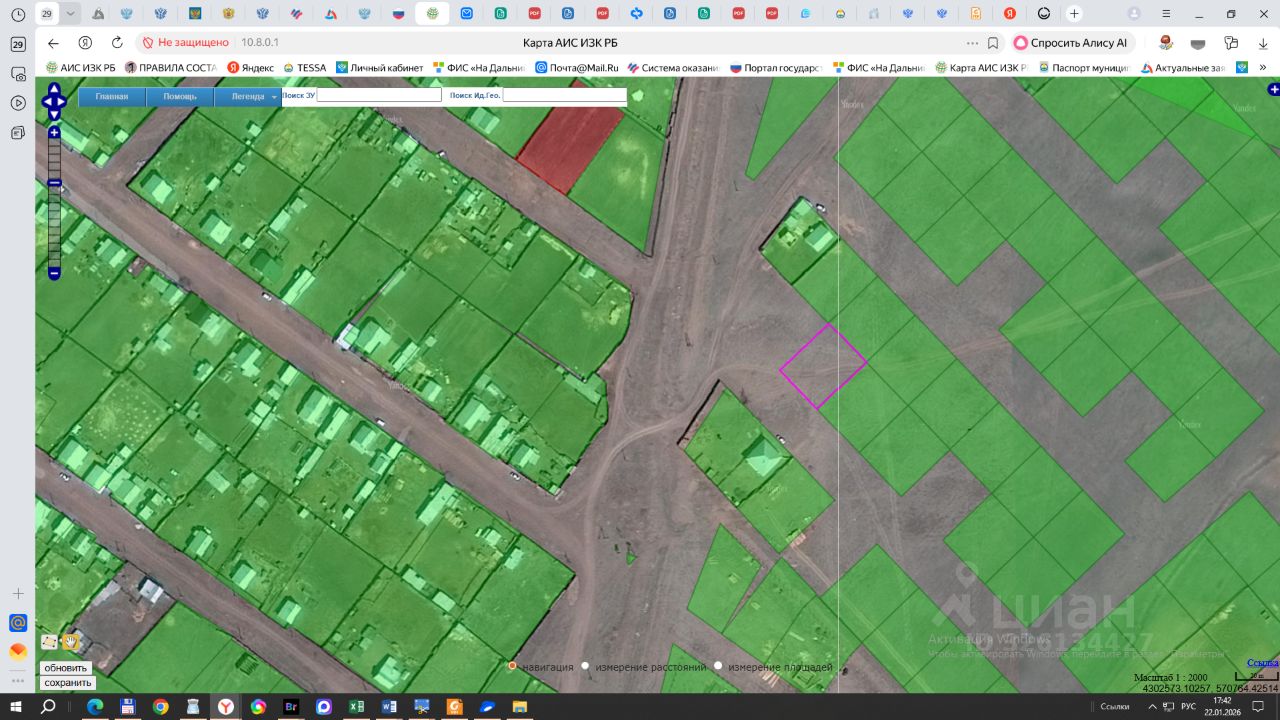
Task: Select the измерение расстояний radio button
Action: coord(585,666)
